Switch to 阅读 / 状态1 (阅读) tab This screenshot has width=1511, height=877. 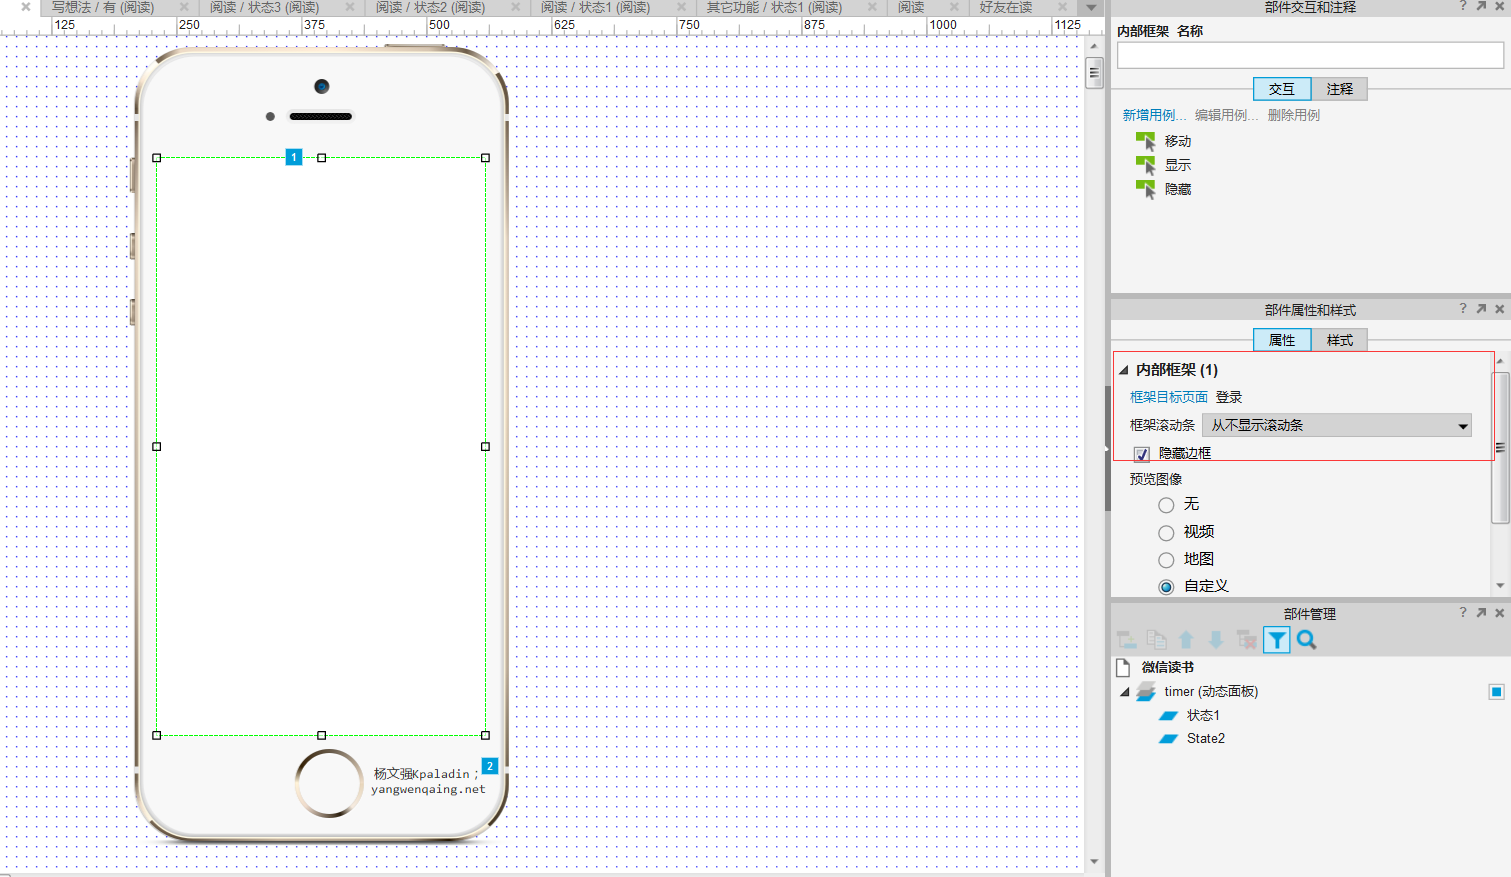596,7
